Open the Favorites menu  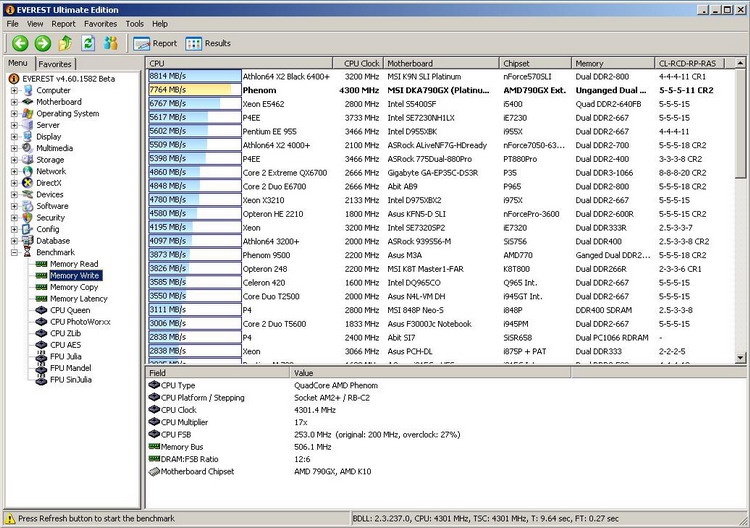100,24
